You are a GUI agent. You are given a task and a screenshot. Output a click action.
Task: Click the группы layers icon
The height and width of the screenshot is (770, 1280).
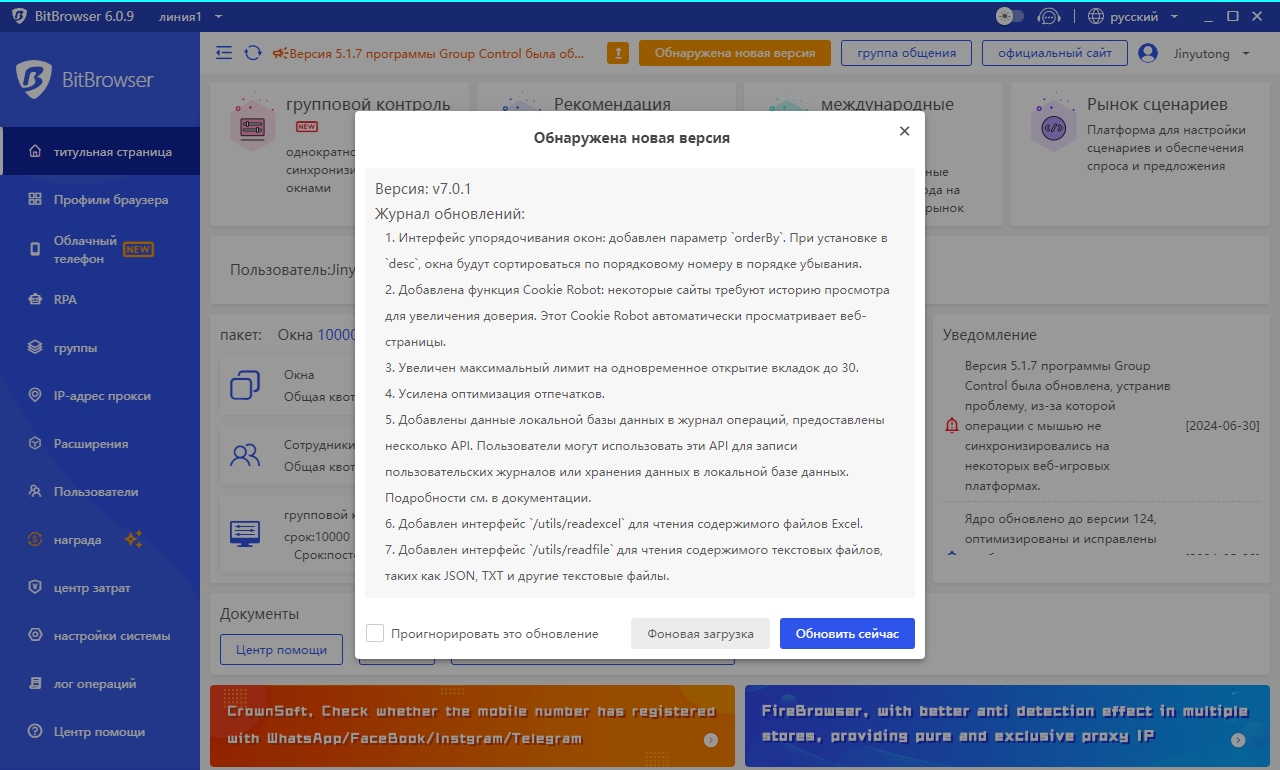(x=35, y=348)
